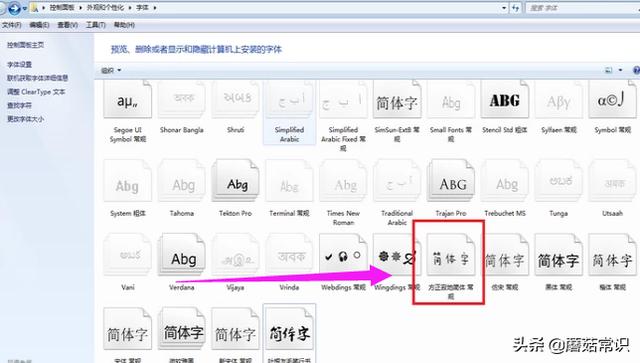Select the Shonar Bangla font icon

tap(181, 100)
